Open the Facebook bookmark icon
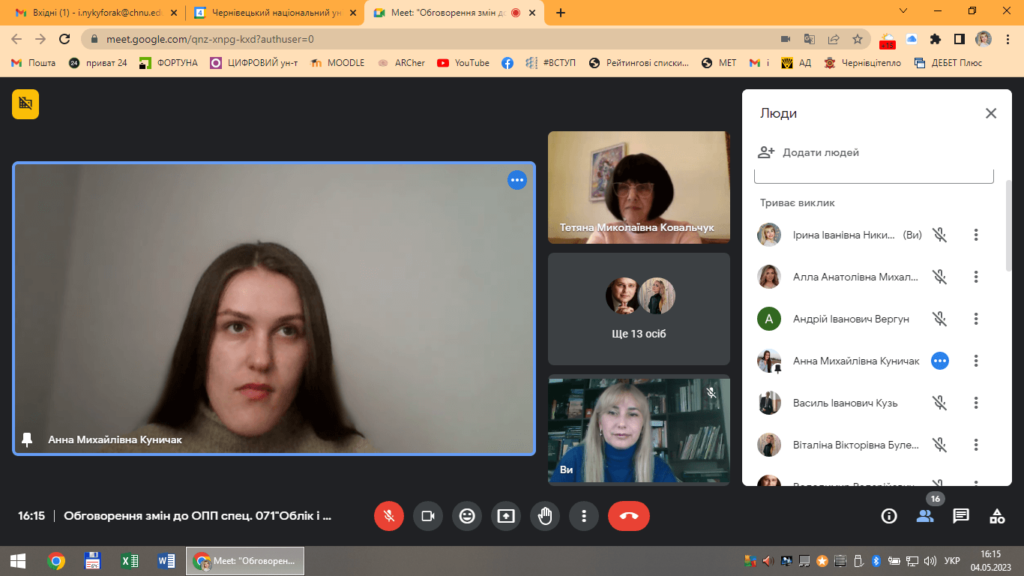Screen dimensions: 1024x576 tap(507, 63)
